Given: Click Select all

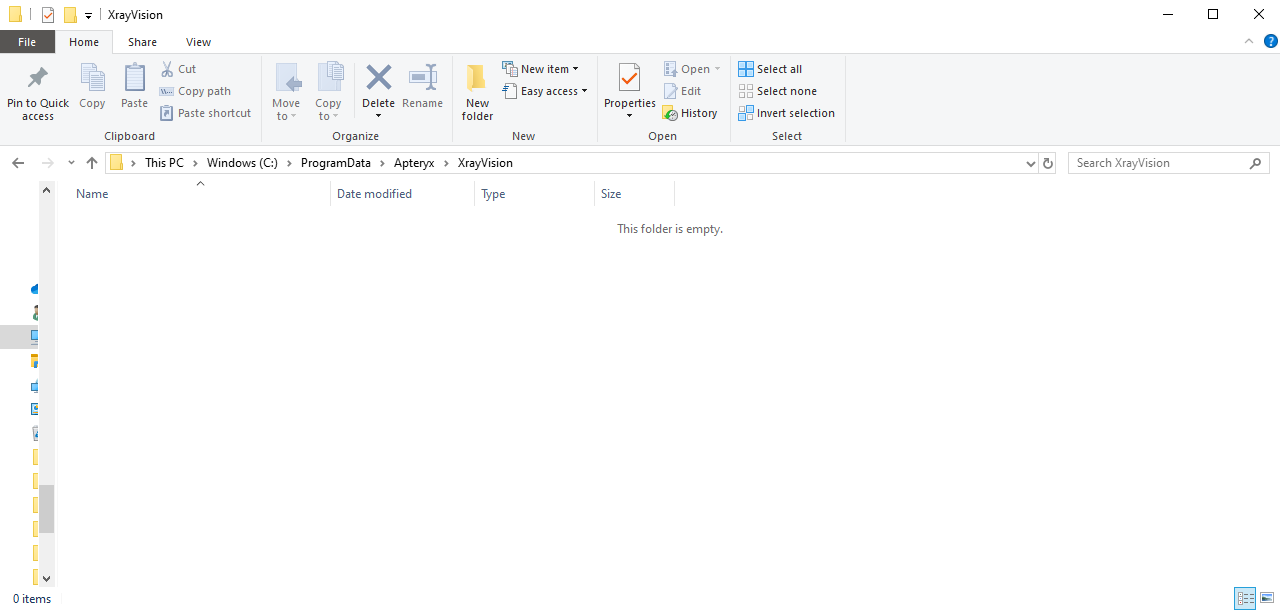Looking at the screenshot, I should click(770, 69).
